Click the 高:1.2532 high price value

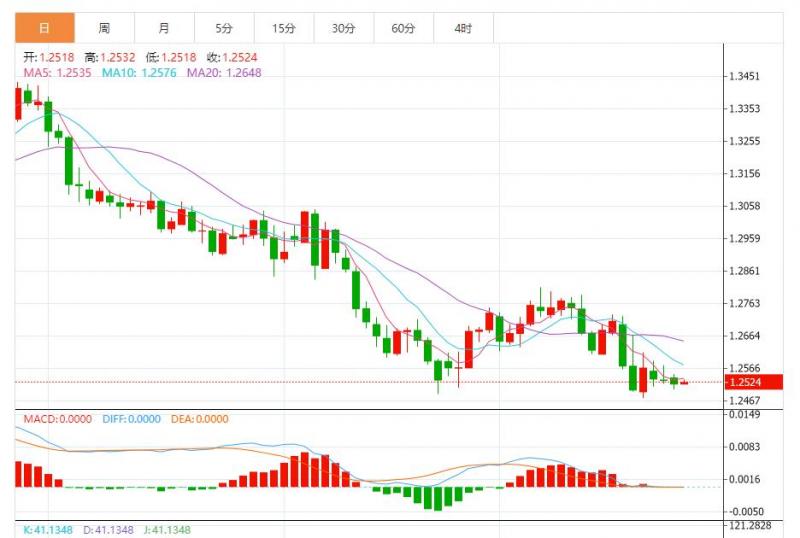pos(110,58)
